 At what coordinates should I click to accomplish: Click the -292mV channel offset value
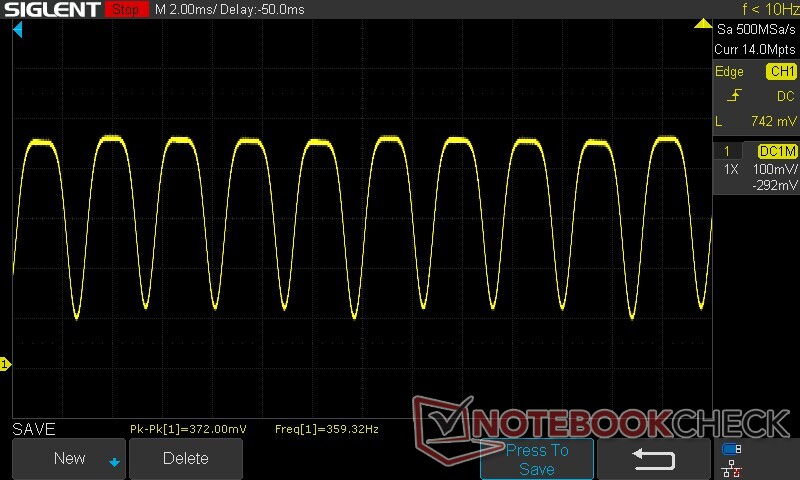(774, 185)
